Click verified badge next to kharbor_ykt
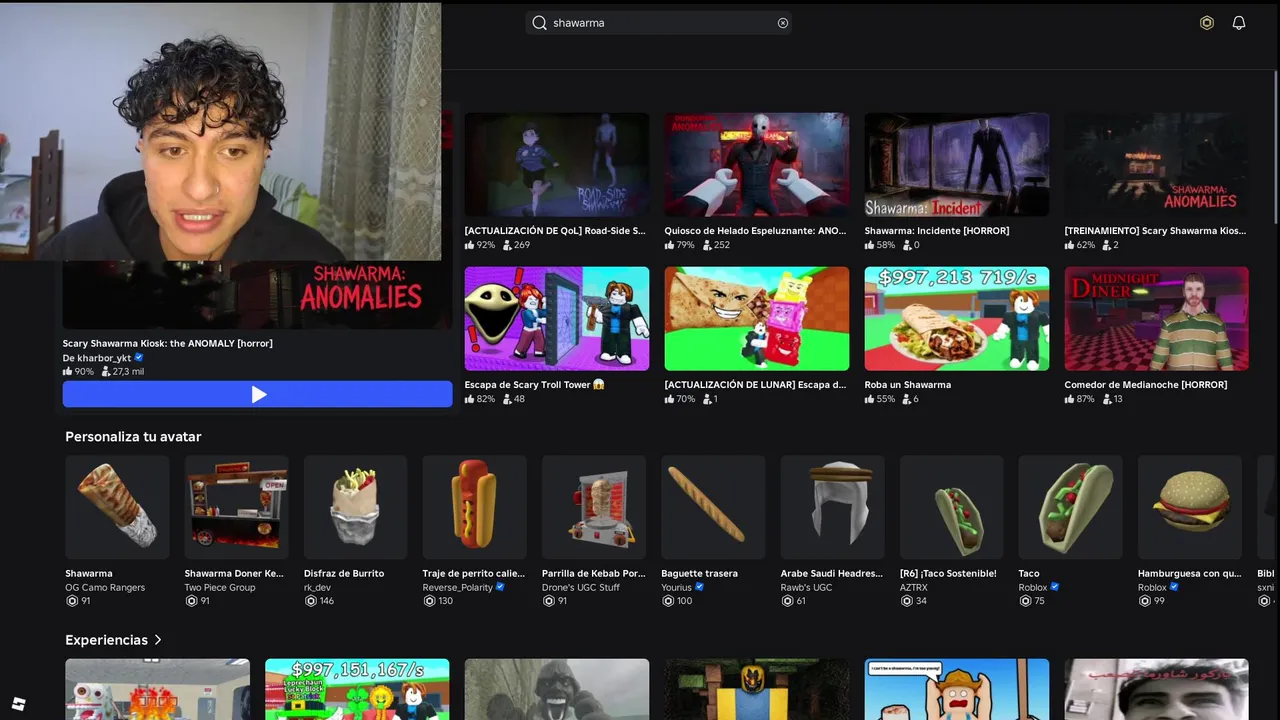This screenshot has width=1280, height=720. pyautogui.click(x=139, y=358)
